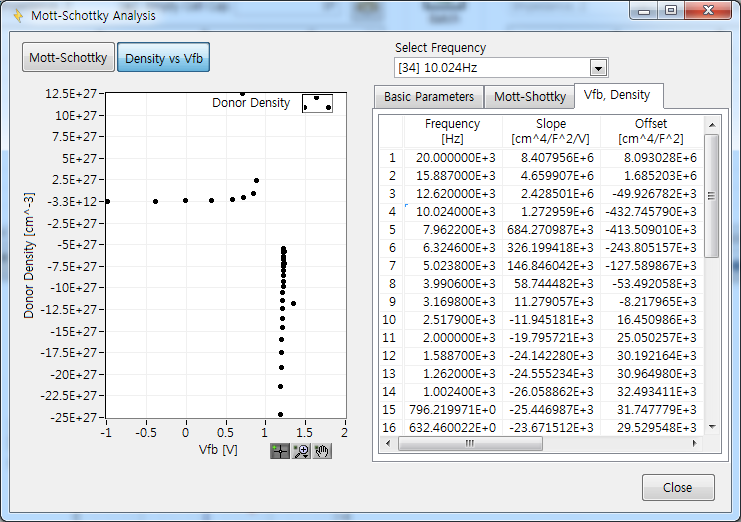Open the Select Frequency dropdown arrow
This screenshot has height=522, width=741.
598,68
